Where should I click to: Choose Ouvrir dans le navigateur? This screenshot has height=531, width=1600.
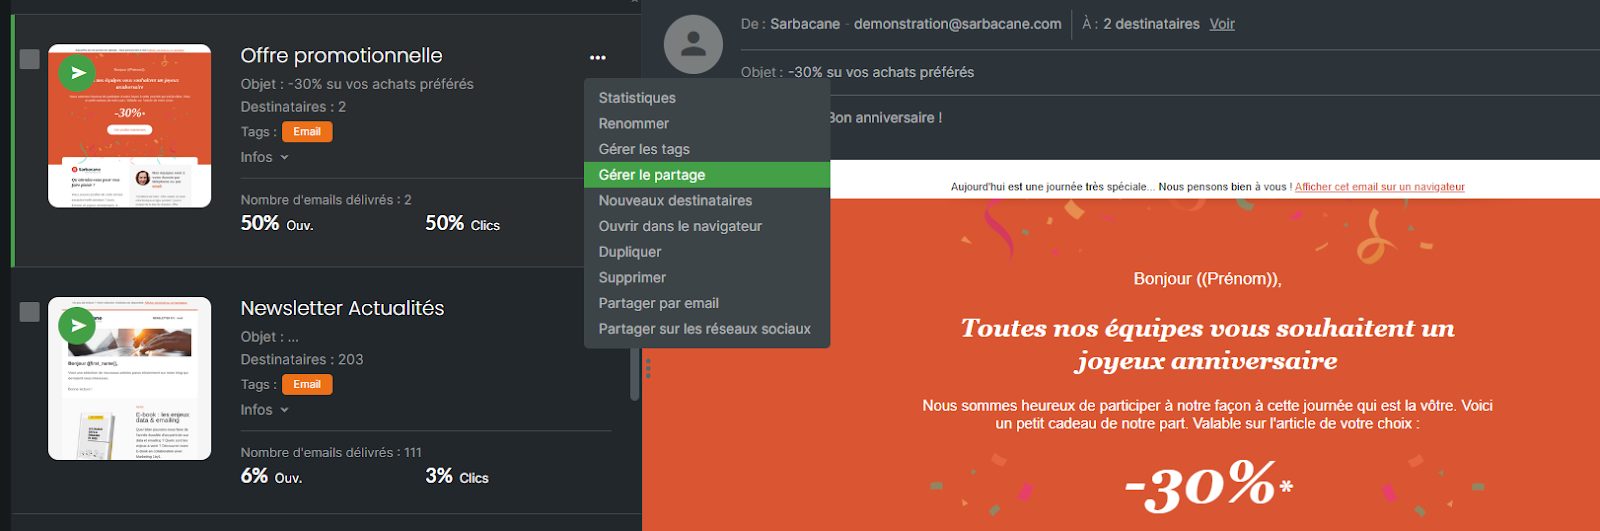(707, 226)
